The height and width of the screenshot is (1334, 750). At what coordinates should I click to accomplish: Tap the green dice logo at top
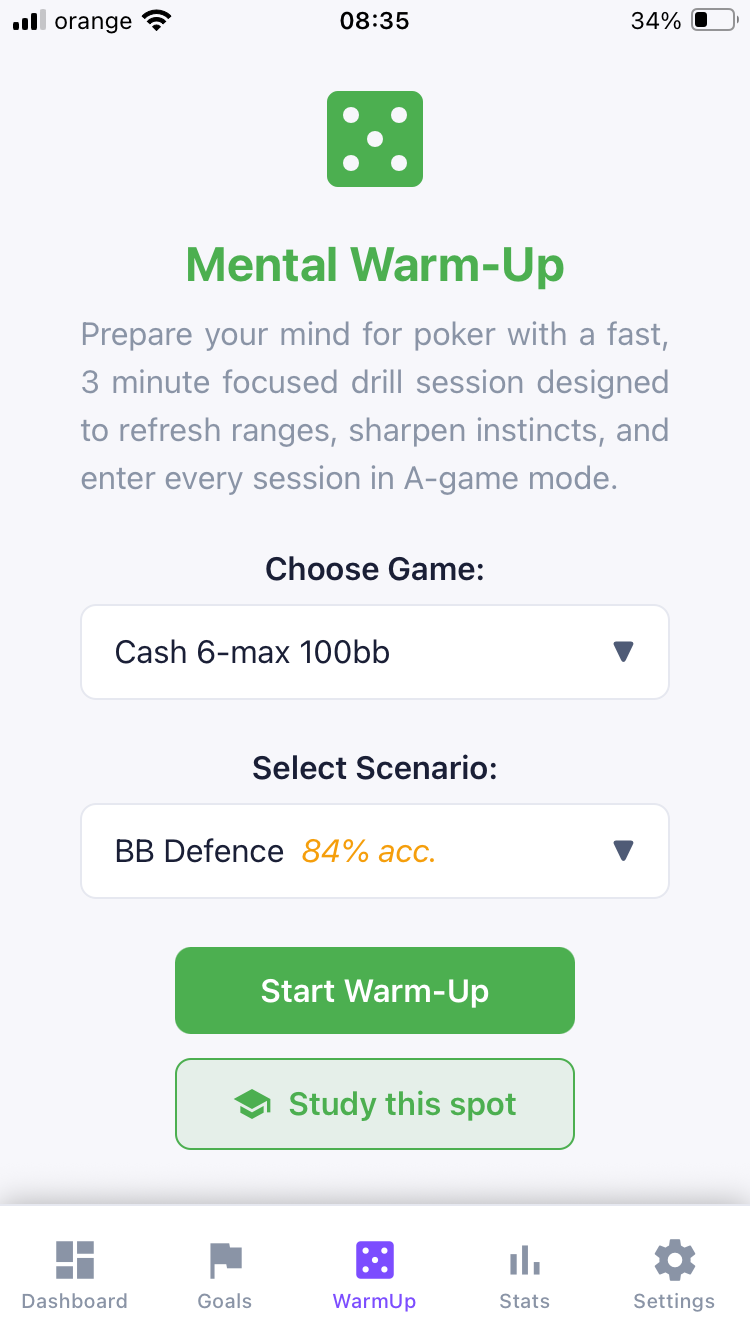375,139
